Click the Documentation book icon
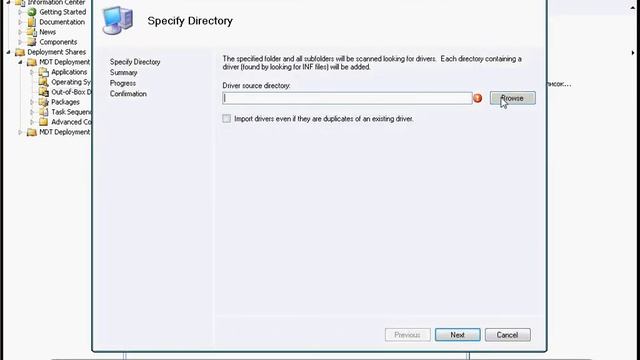Viewport: 640px width, 360px height. pos(32,22)
